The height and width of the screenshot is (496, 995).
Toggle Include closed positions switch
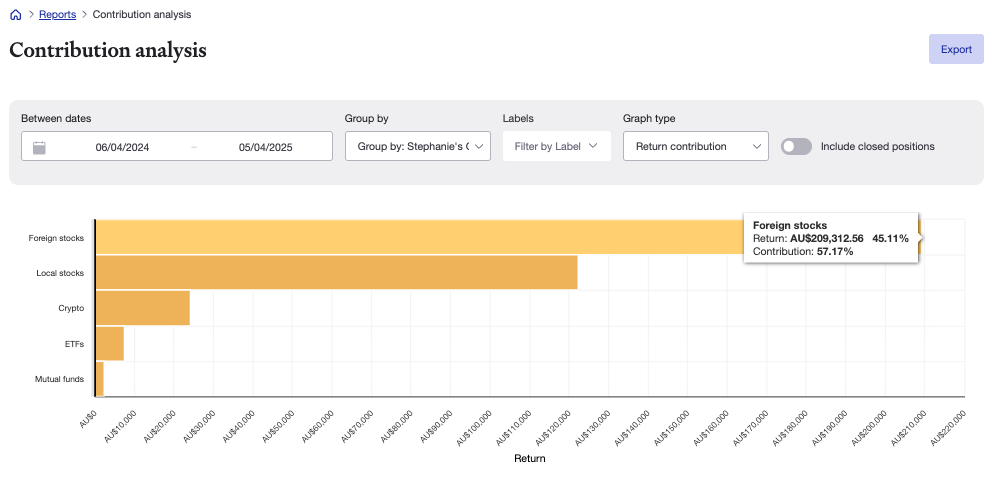click(796, 147)
